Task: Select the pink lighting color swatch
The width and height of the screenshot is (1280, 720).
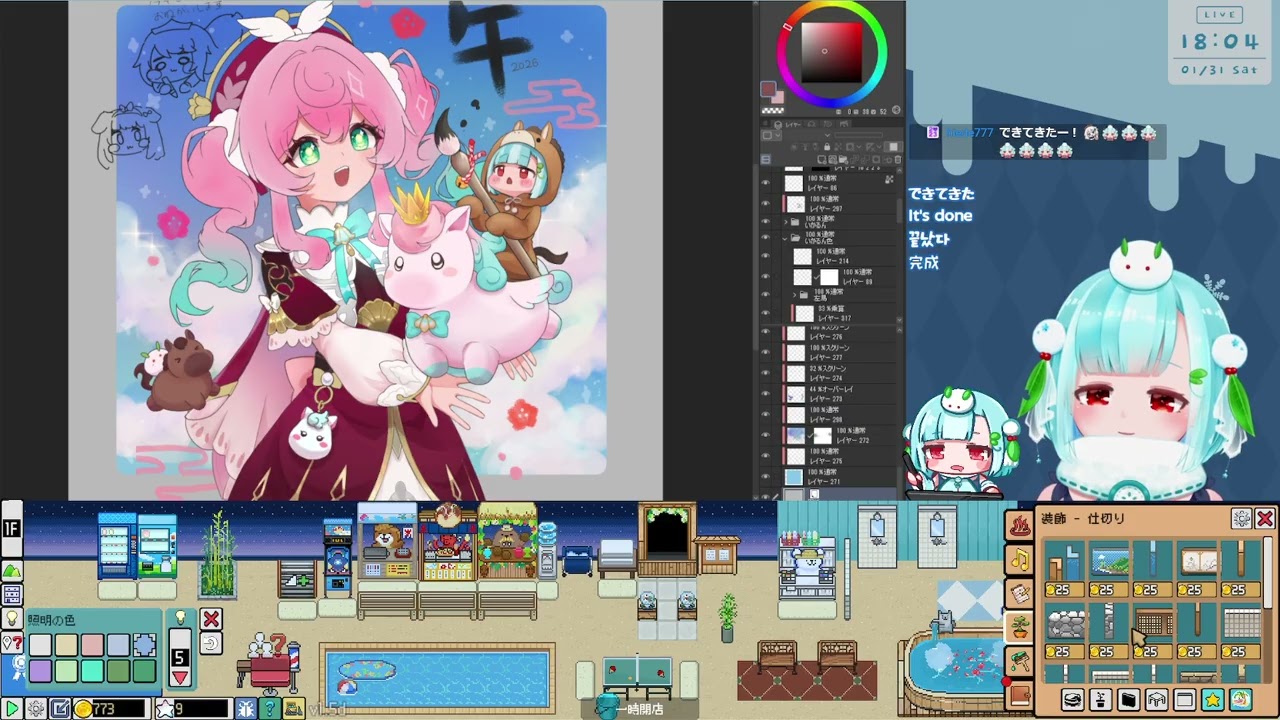Action: coord(92,645)
